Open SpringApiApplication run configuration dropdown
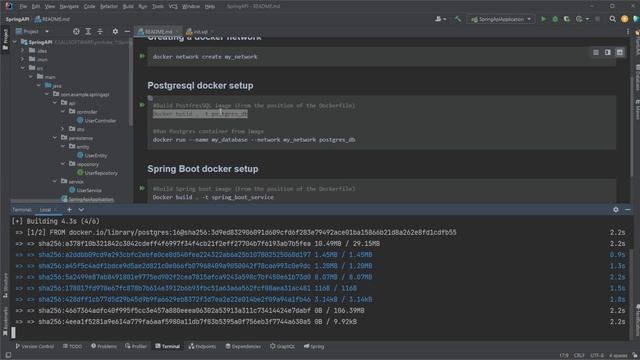This screenshot has width=640, height=360. pos(501,19)
